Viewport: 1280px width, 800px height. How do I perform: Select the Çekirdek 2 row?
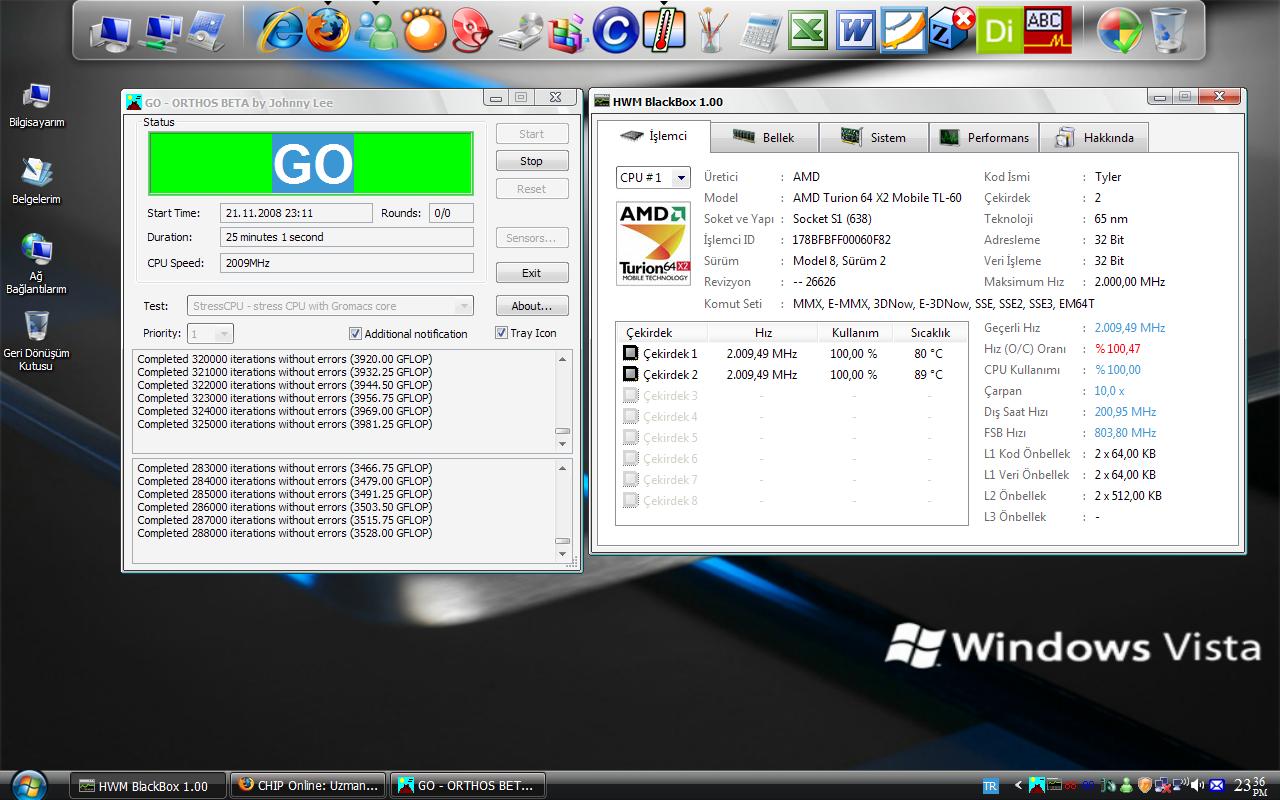tap(791, 374)
